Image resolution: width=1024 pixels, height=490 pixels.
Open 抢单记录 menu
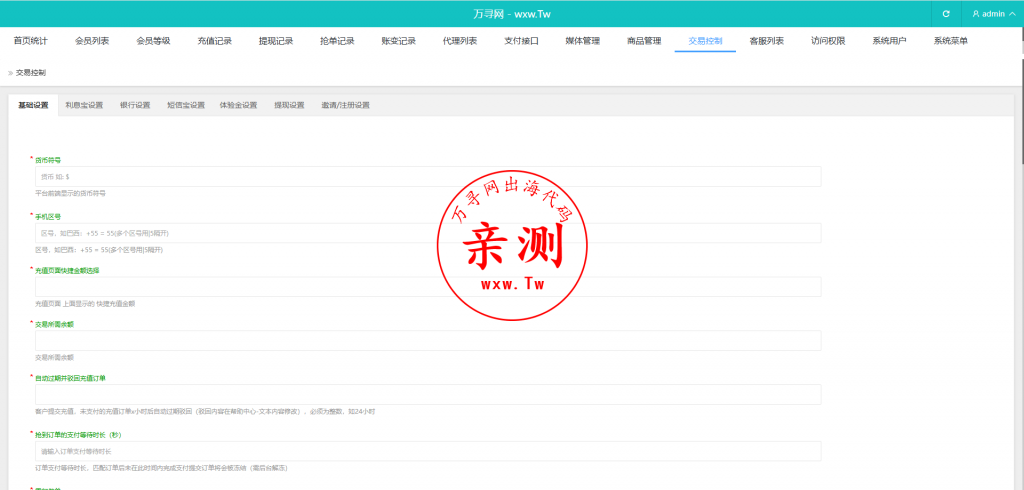pyautogui.click(x=338, y=41)
